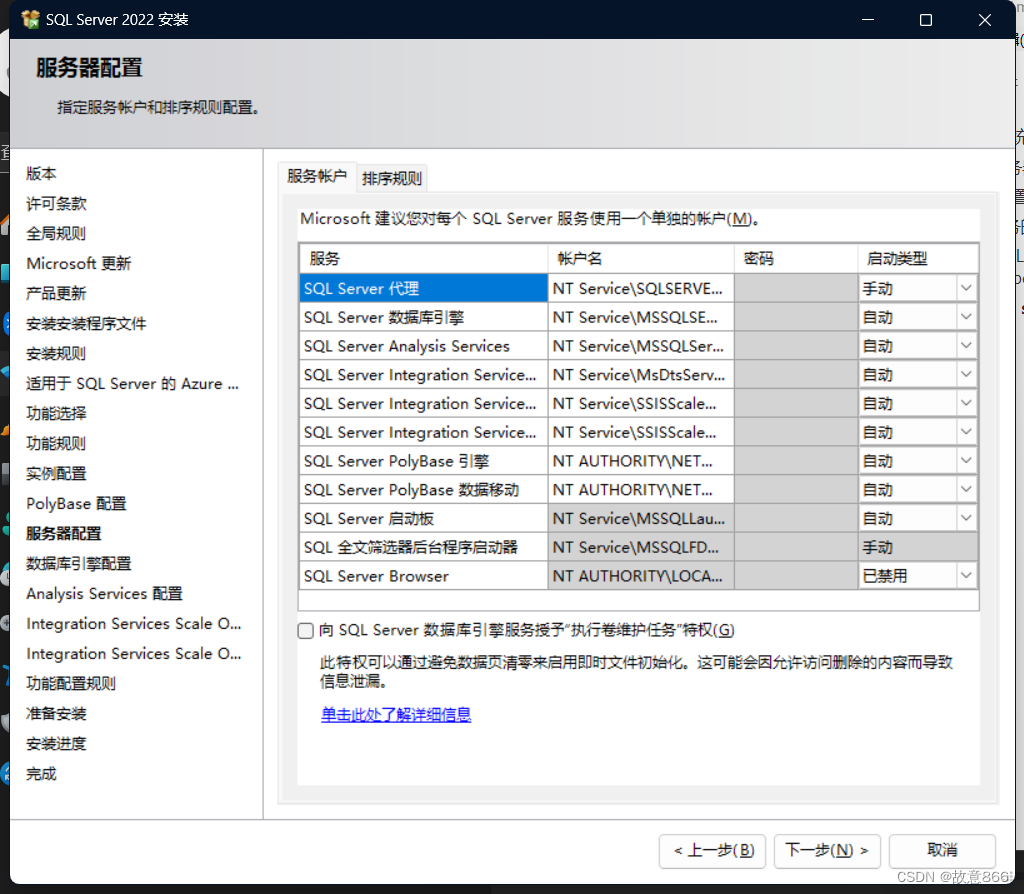Open startup type dropdown for SQL Server 数据库引擎

(966, 316)
